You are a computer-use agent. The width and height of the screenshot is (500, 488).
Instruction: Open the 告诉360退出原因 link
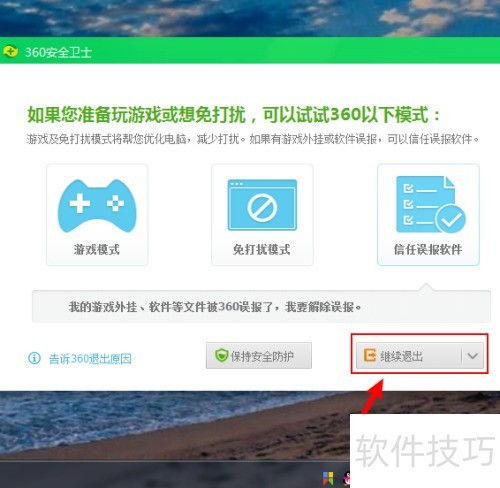tap(90, 359)
